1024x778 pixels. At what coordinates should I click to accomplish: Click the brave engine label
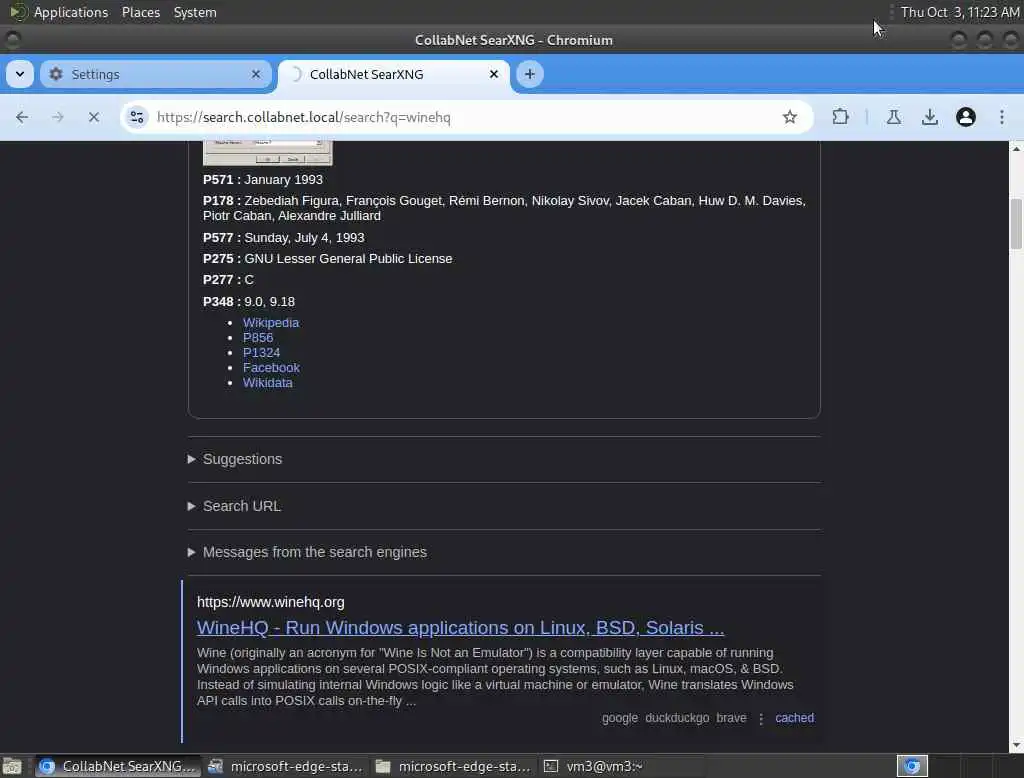click(731, 717)
